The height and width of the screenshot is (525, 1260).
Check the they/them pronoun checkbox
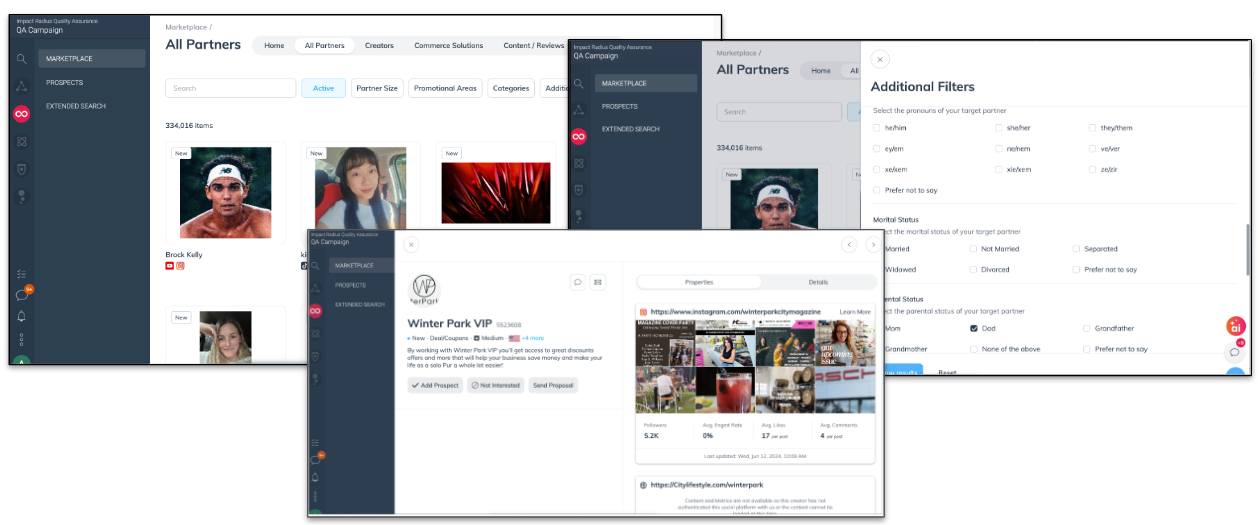point(1092,128)
